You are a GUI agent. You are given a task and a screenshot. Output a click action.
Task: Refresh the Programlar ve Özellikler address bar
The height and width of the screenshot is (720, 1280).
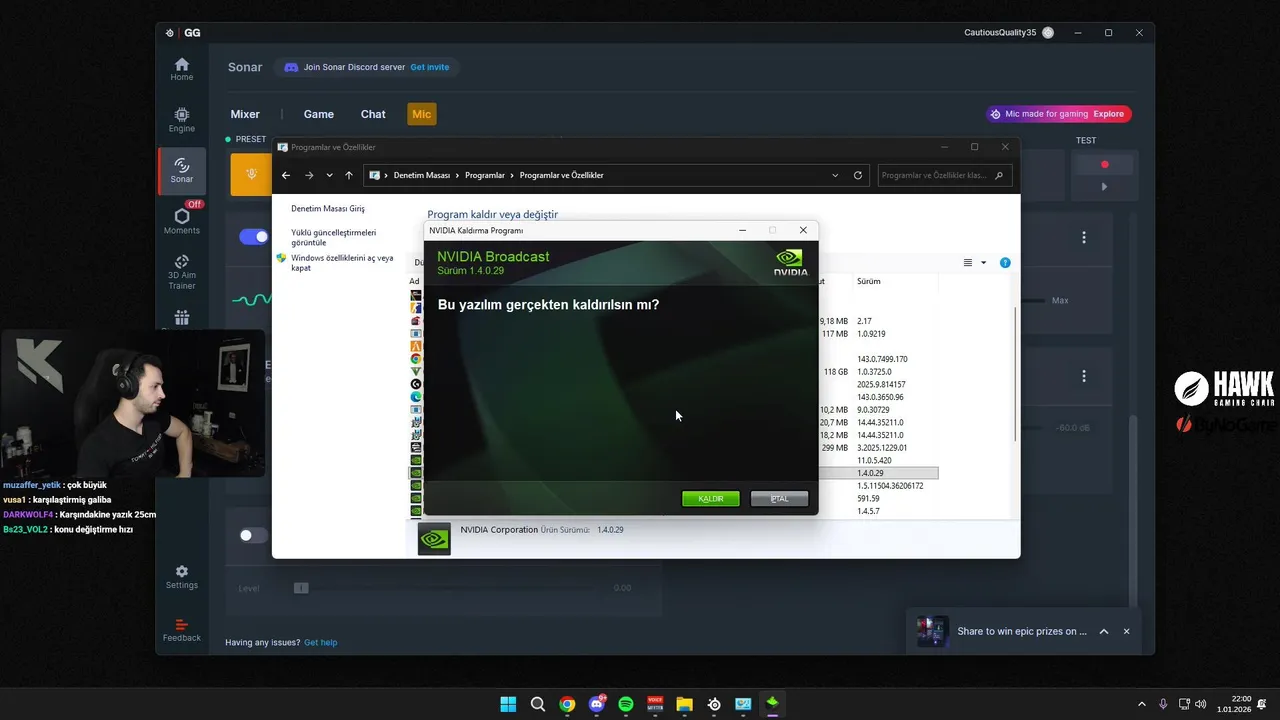pos(858,175)
